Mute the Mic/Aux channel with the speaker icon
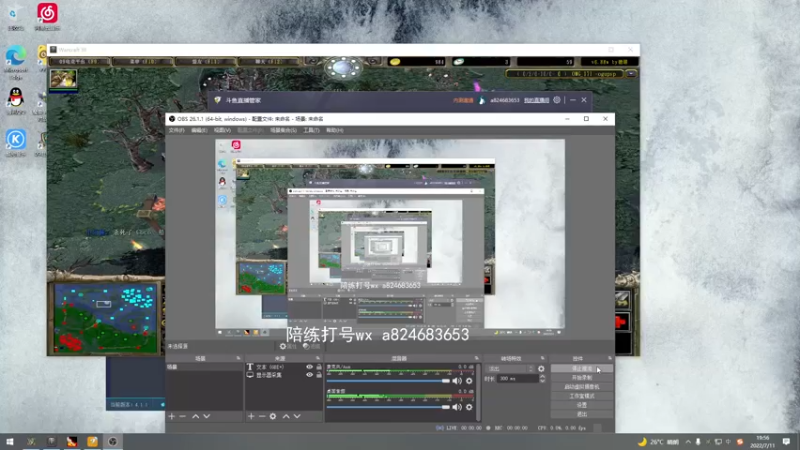The image size is (800, 450). [x=457, y=381]
